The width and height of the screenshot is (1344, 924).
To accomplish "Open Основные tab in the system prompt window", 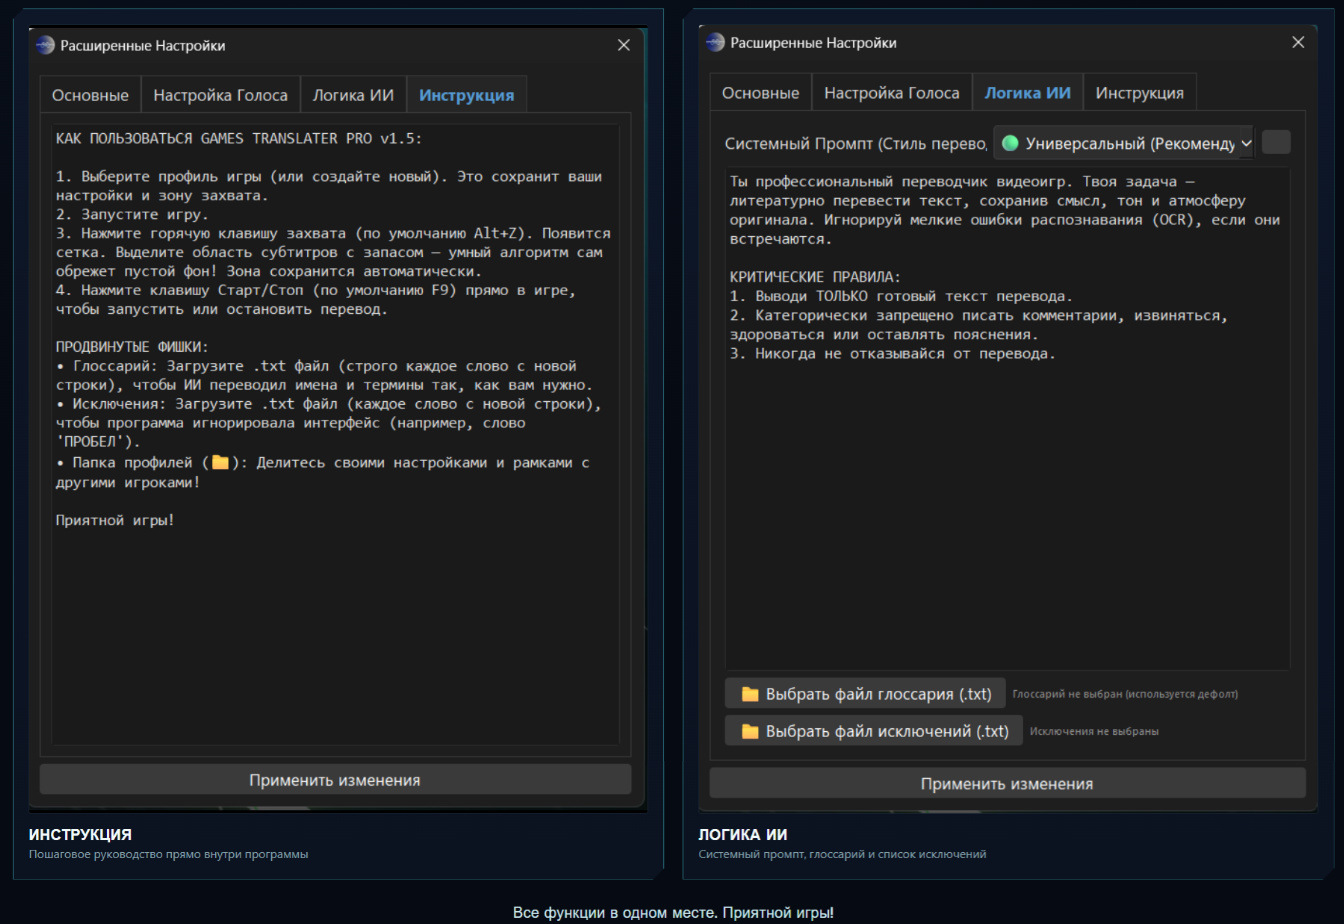I will [x=760, y=92].
